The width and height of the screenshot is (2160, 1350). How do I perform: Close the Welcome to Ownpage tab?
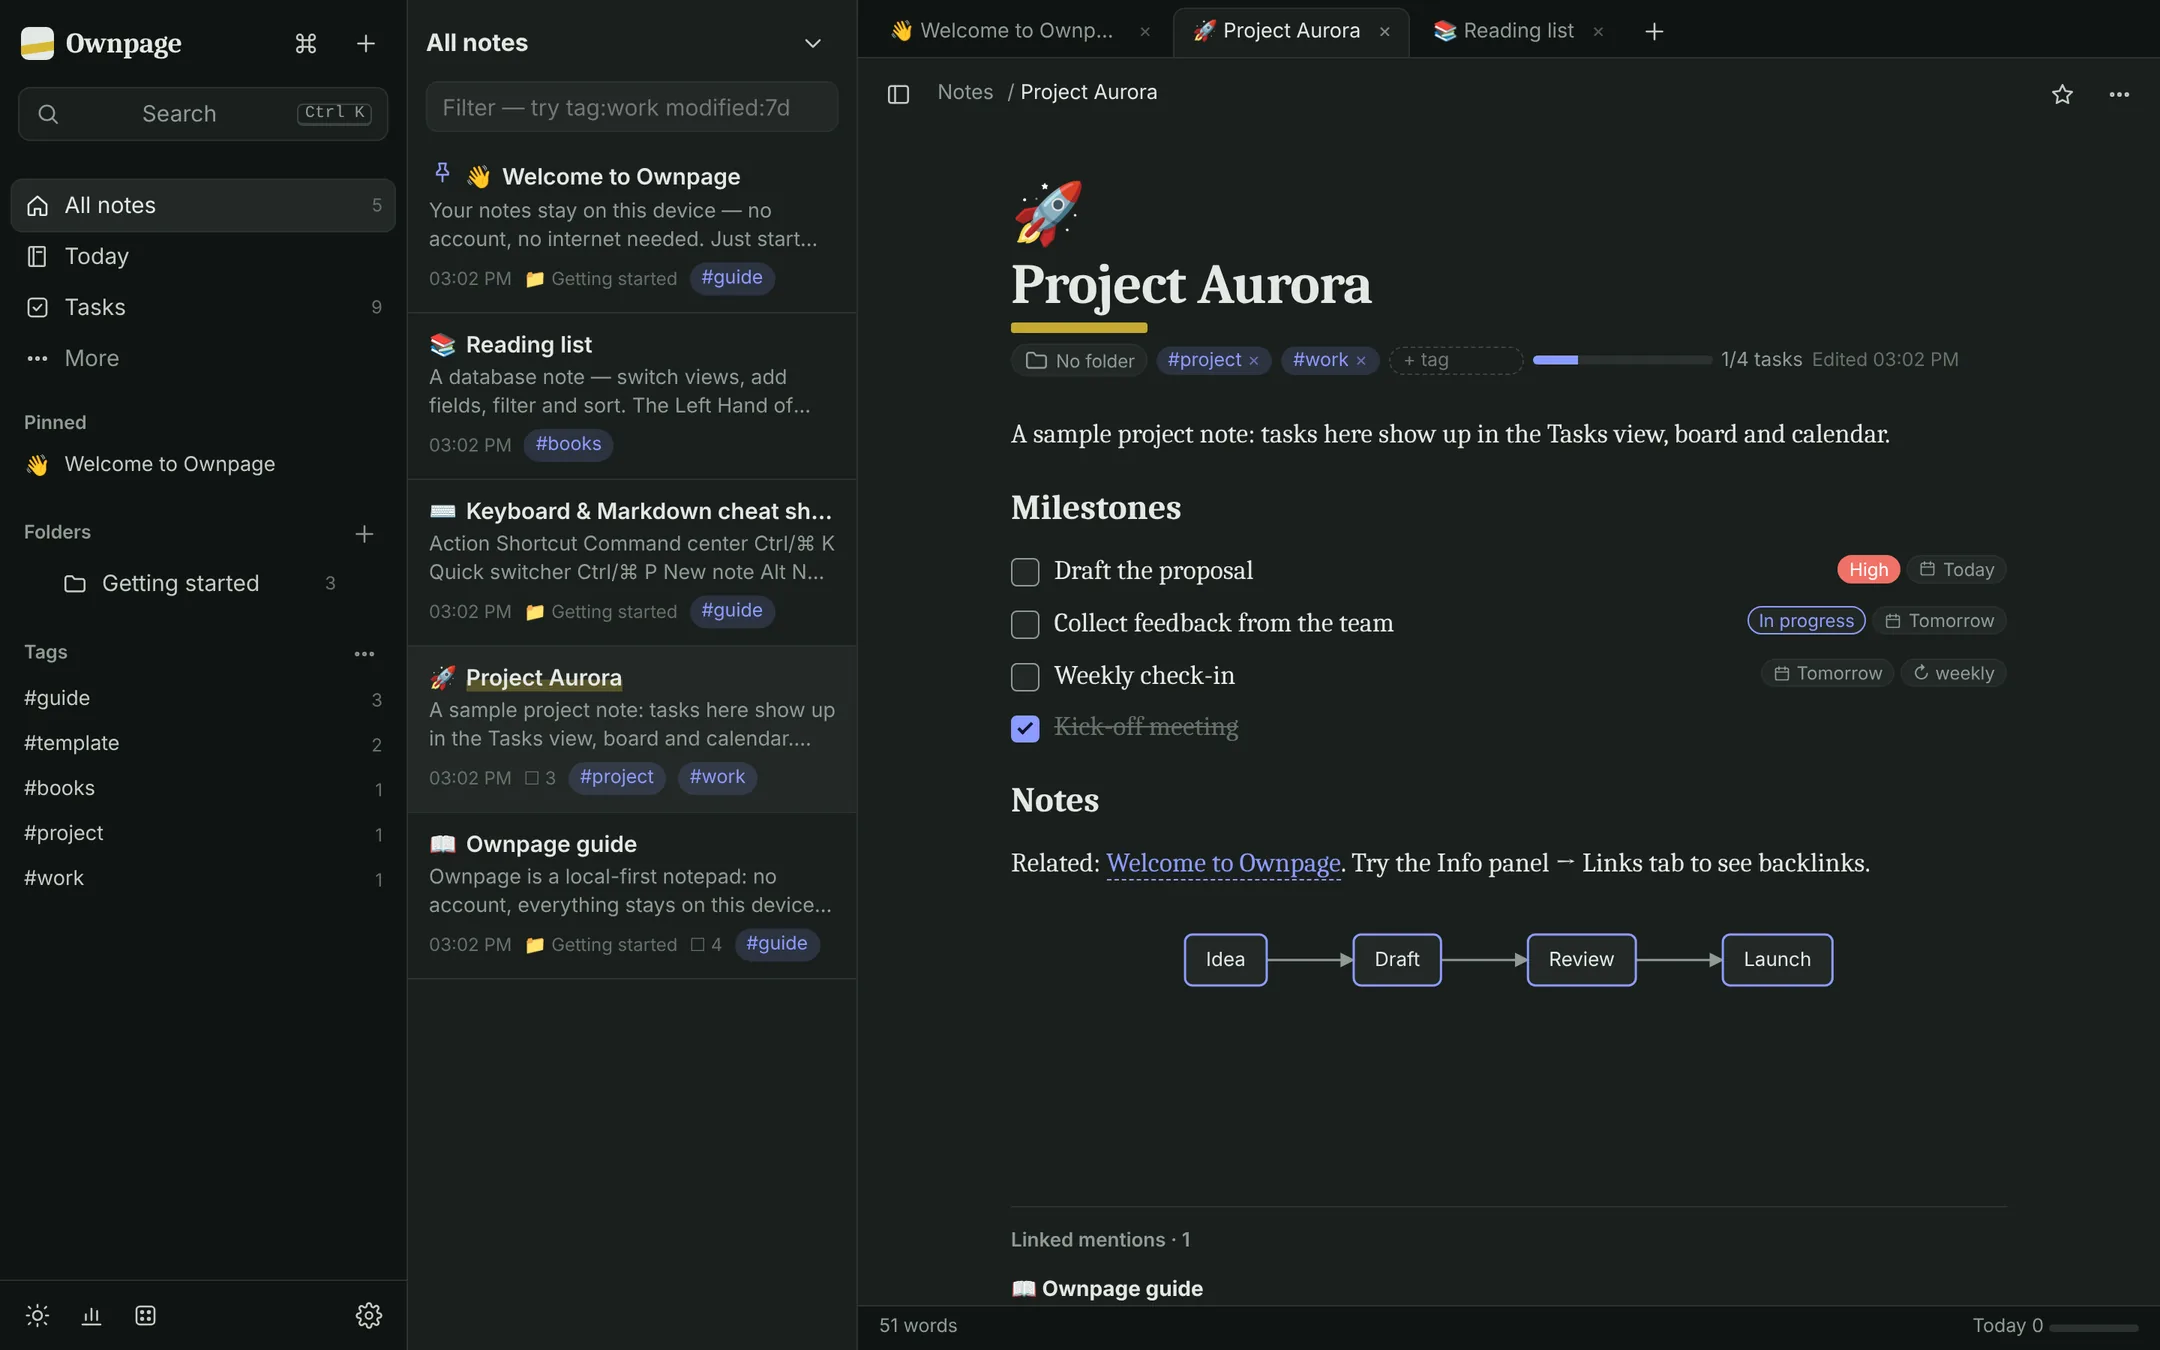[x=1145, y=32]
